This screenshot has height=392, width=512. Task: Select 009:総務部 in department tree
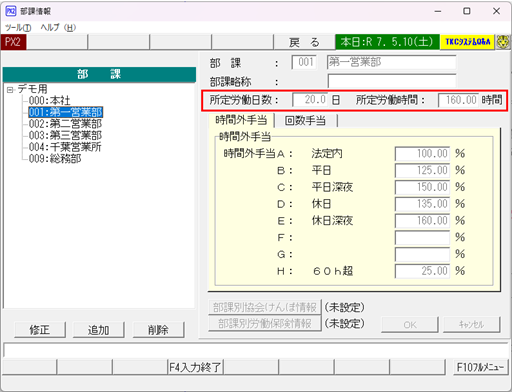55,159
